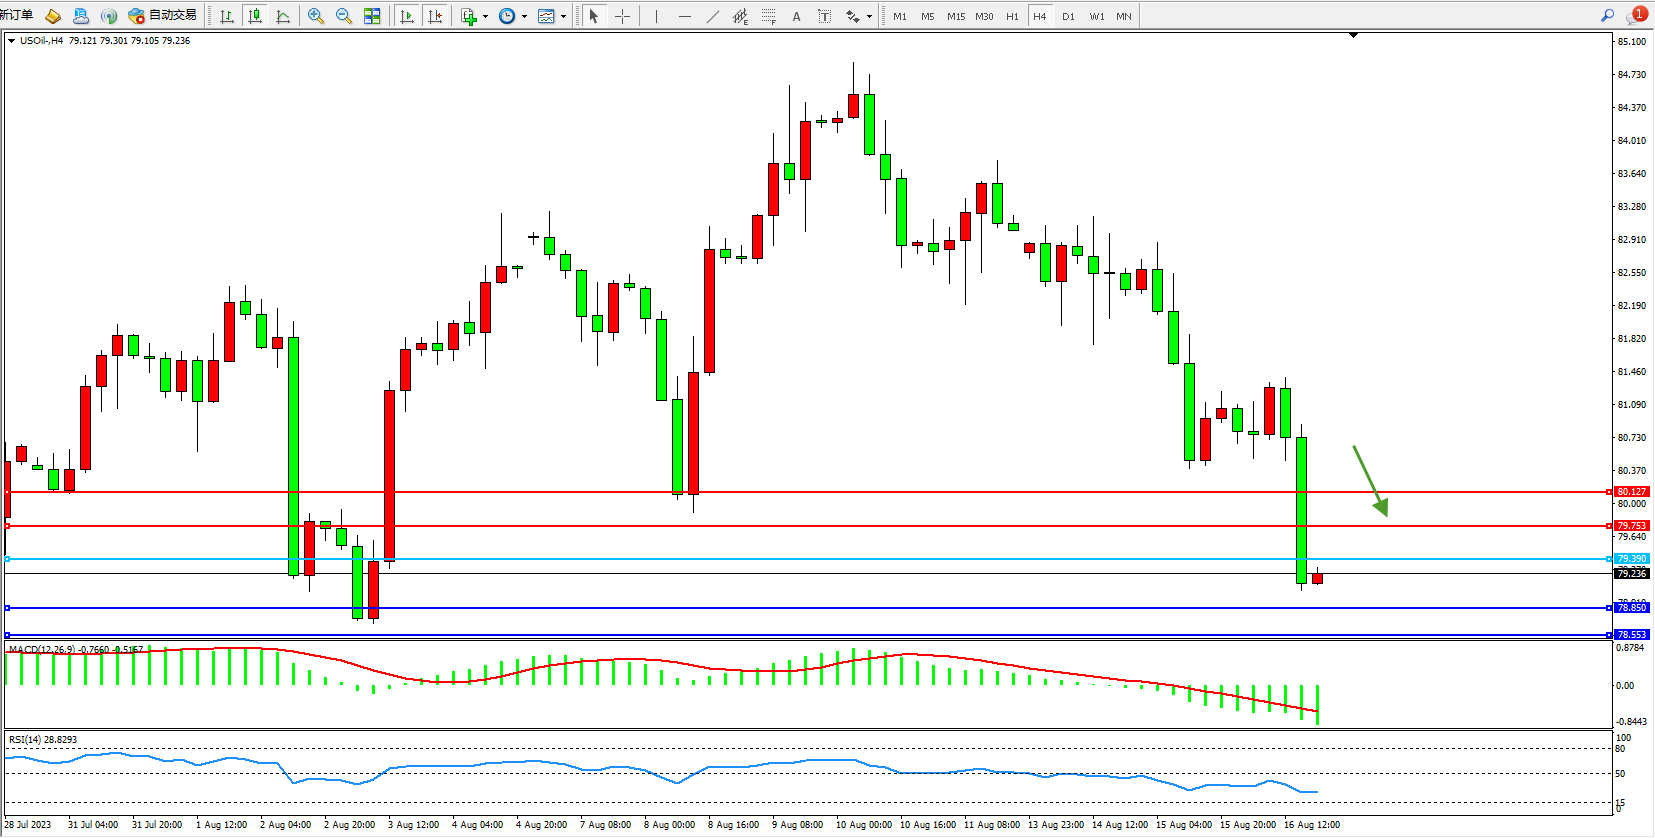Viewport: 1655px width, 838px height.
Task: Select the text label tool
Action: (x=796, y=16)
